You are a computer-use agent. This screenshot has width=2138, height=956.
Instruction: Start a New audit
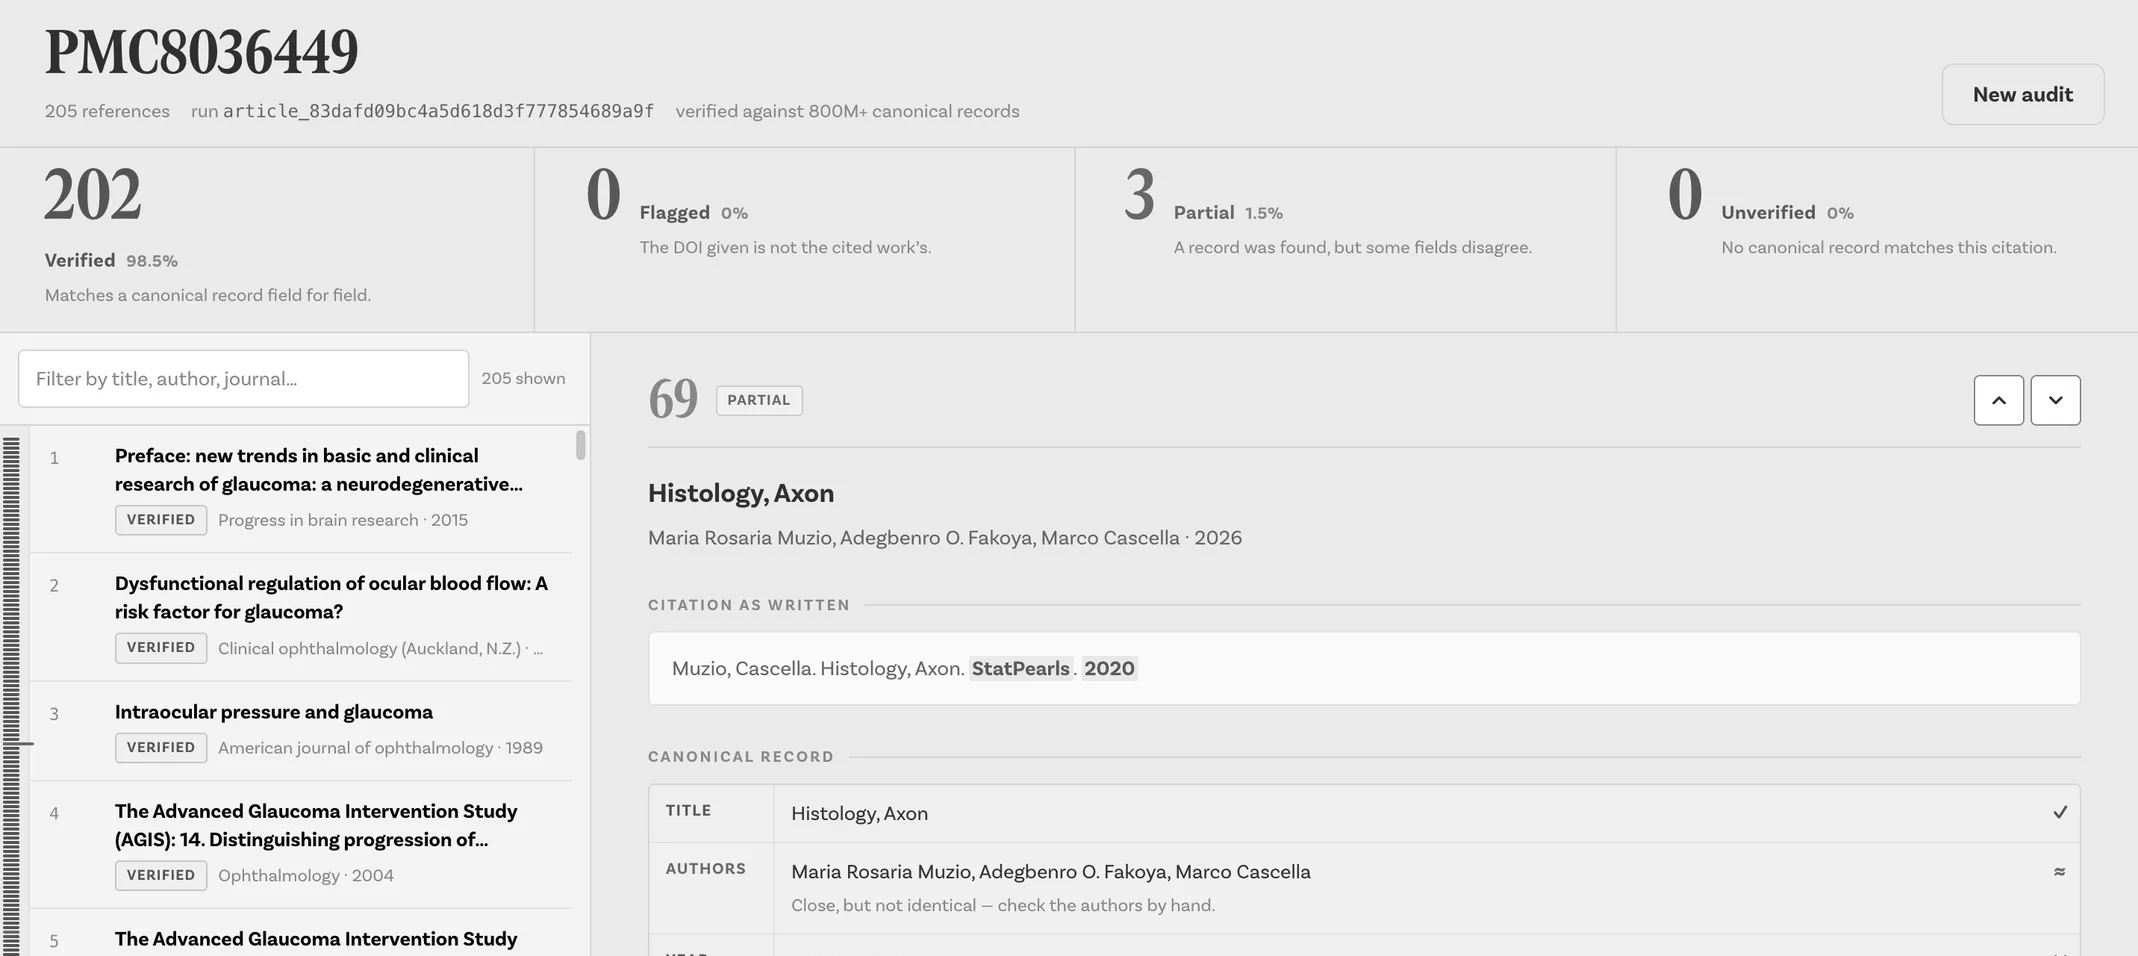pos(2022,94)
